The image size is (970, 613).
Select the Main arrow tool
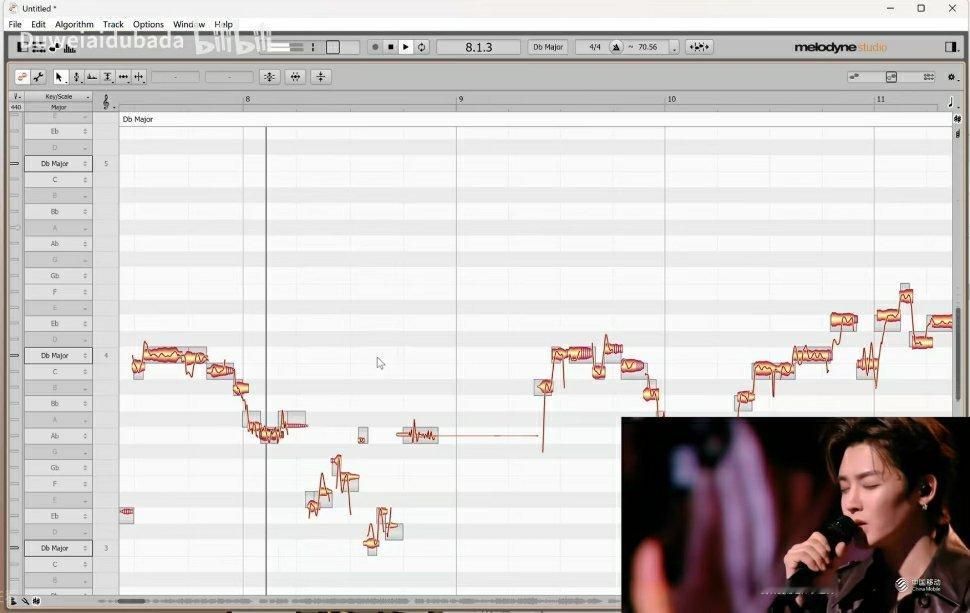click(59, 77)
